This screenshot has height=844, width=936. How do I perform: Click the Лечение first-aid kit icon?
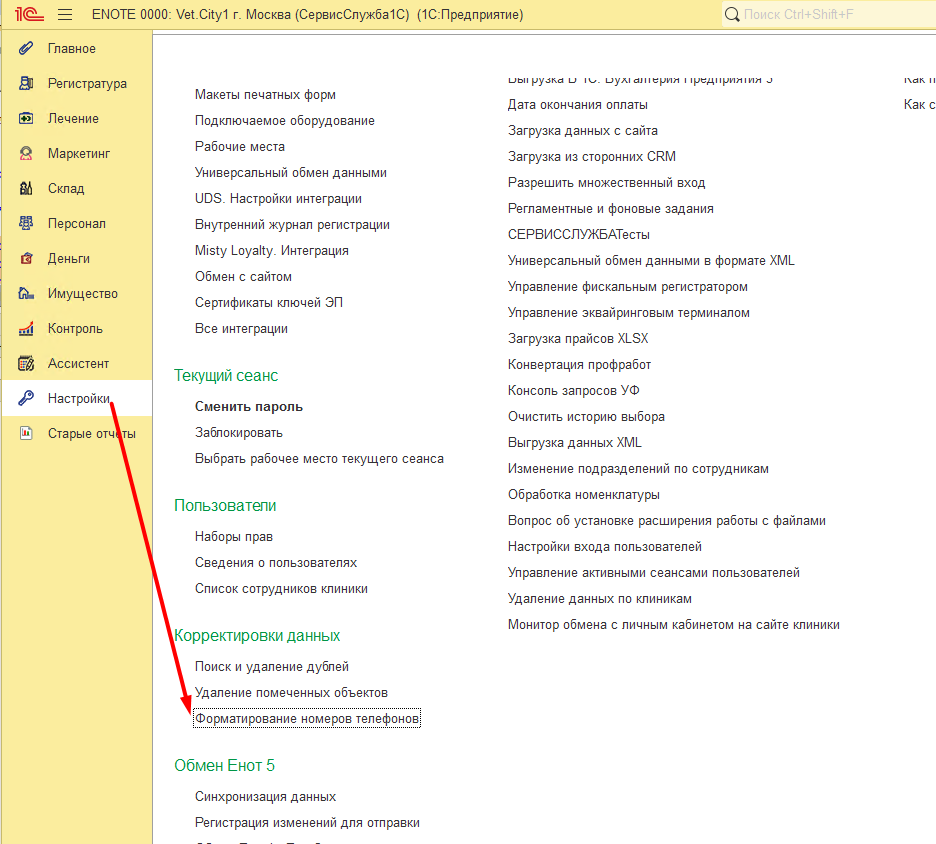click(x=27, y=119)
